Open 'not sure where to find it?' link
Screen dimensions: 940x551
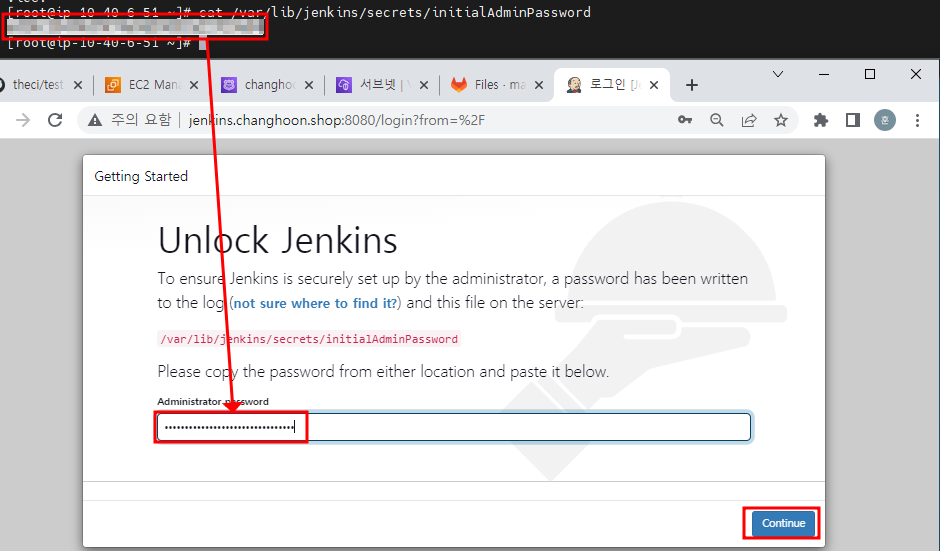tap(315, 303)
